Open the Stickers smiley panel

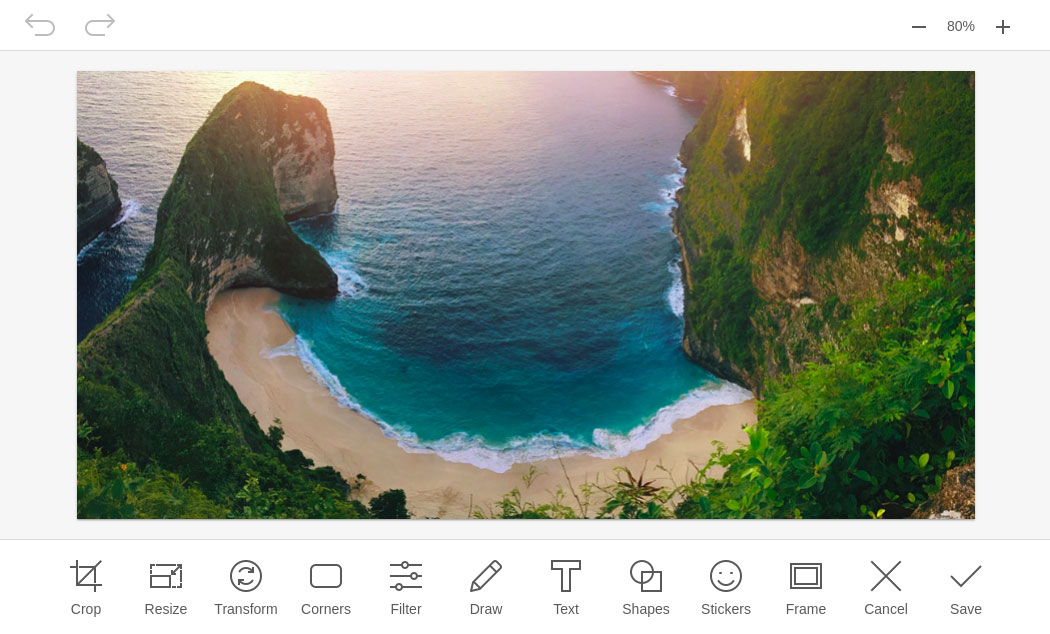tap(726, 576)
